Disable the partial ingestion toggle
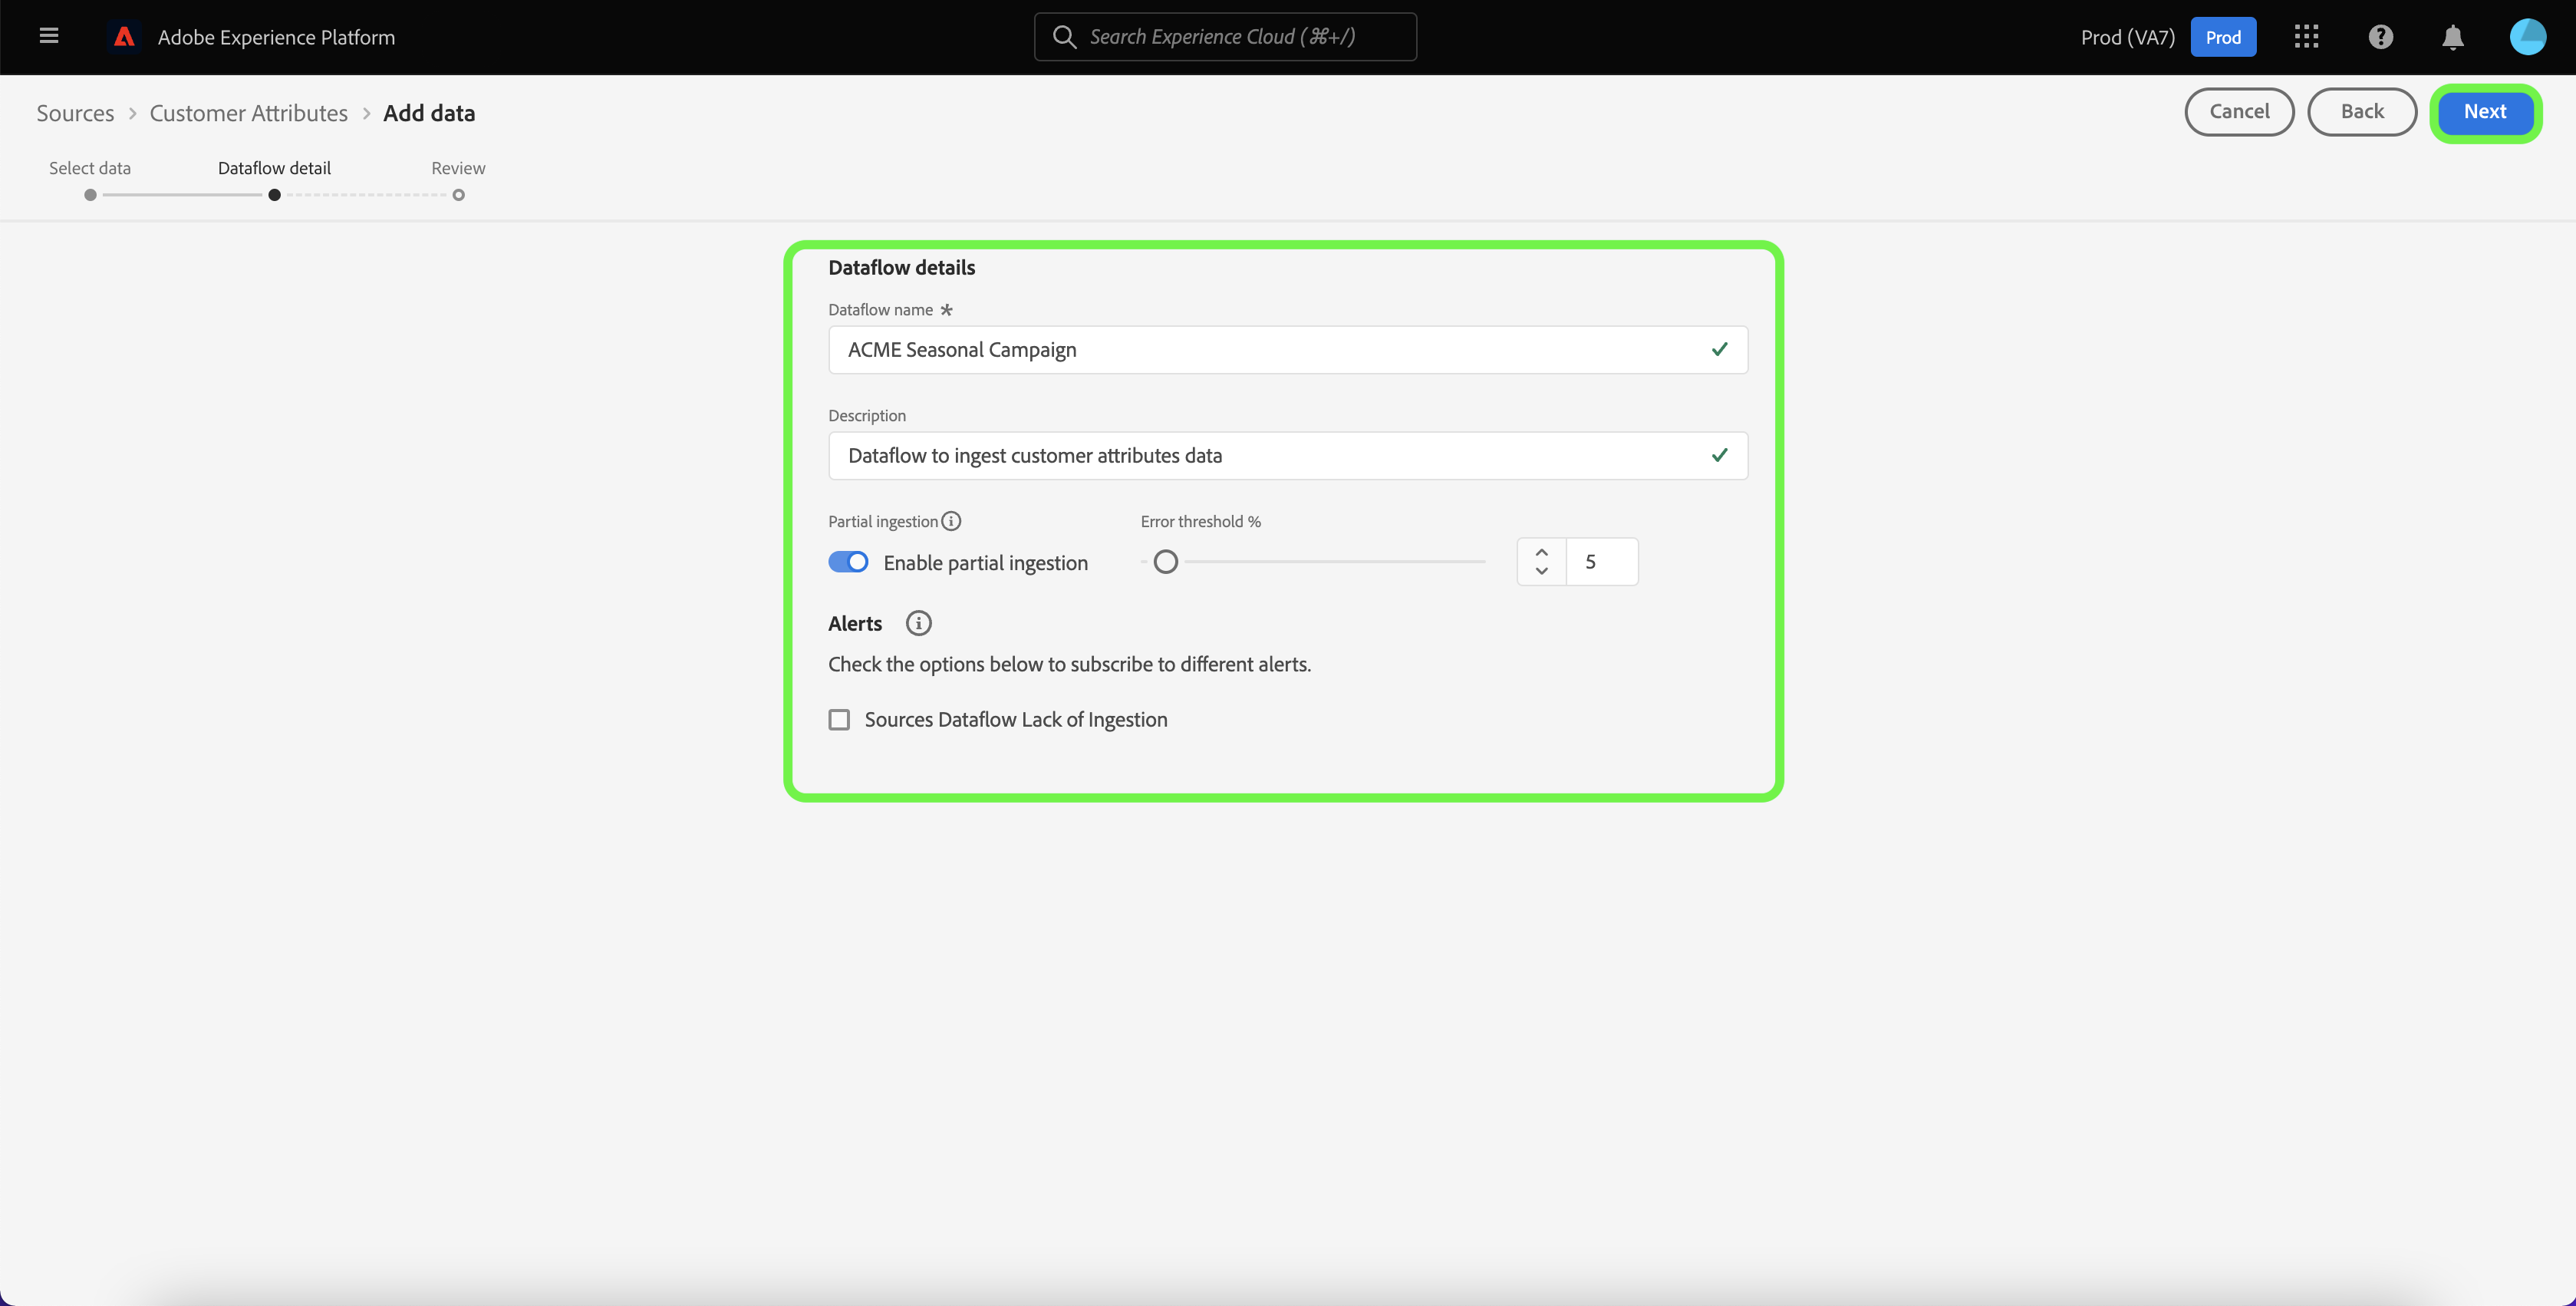2576x1306 pixels. click(848, 562)
